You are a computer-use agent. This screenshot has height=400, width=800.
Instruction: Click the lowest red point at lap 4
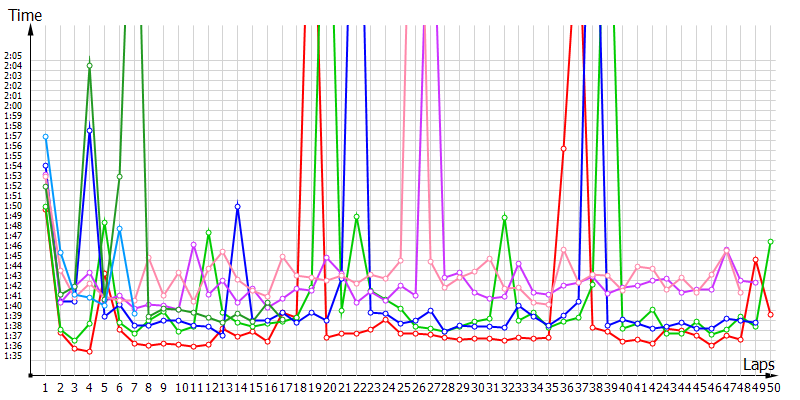pos(90,352)
